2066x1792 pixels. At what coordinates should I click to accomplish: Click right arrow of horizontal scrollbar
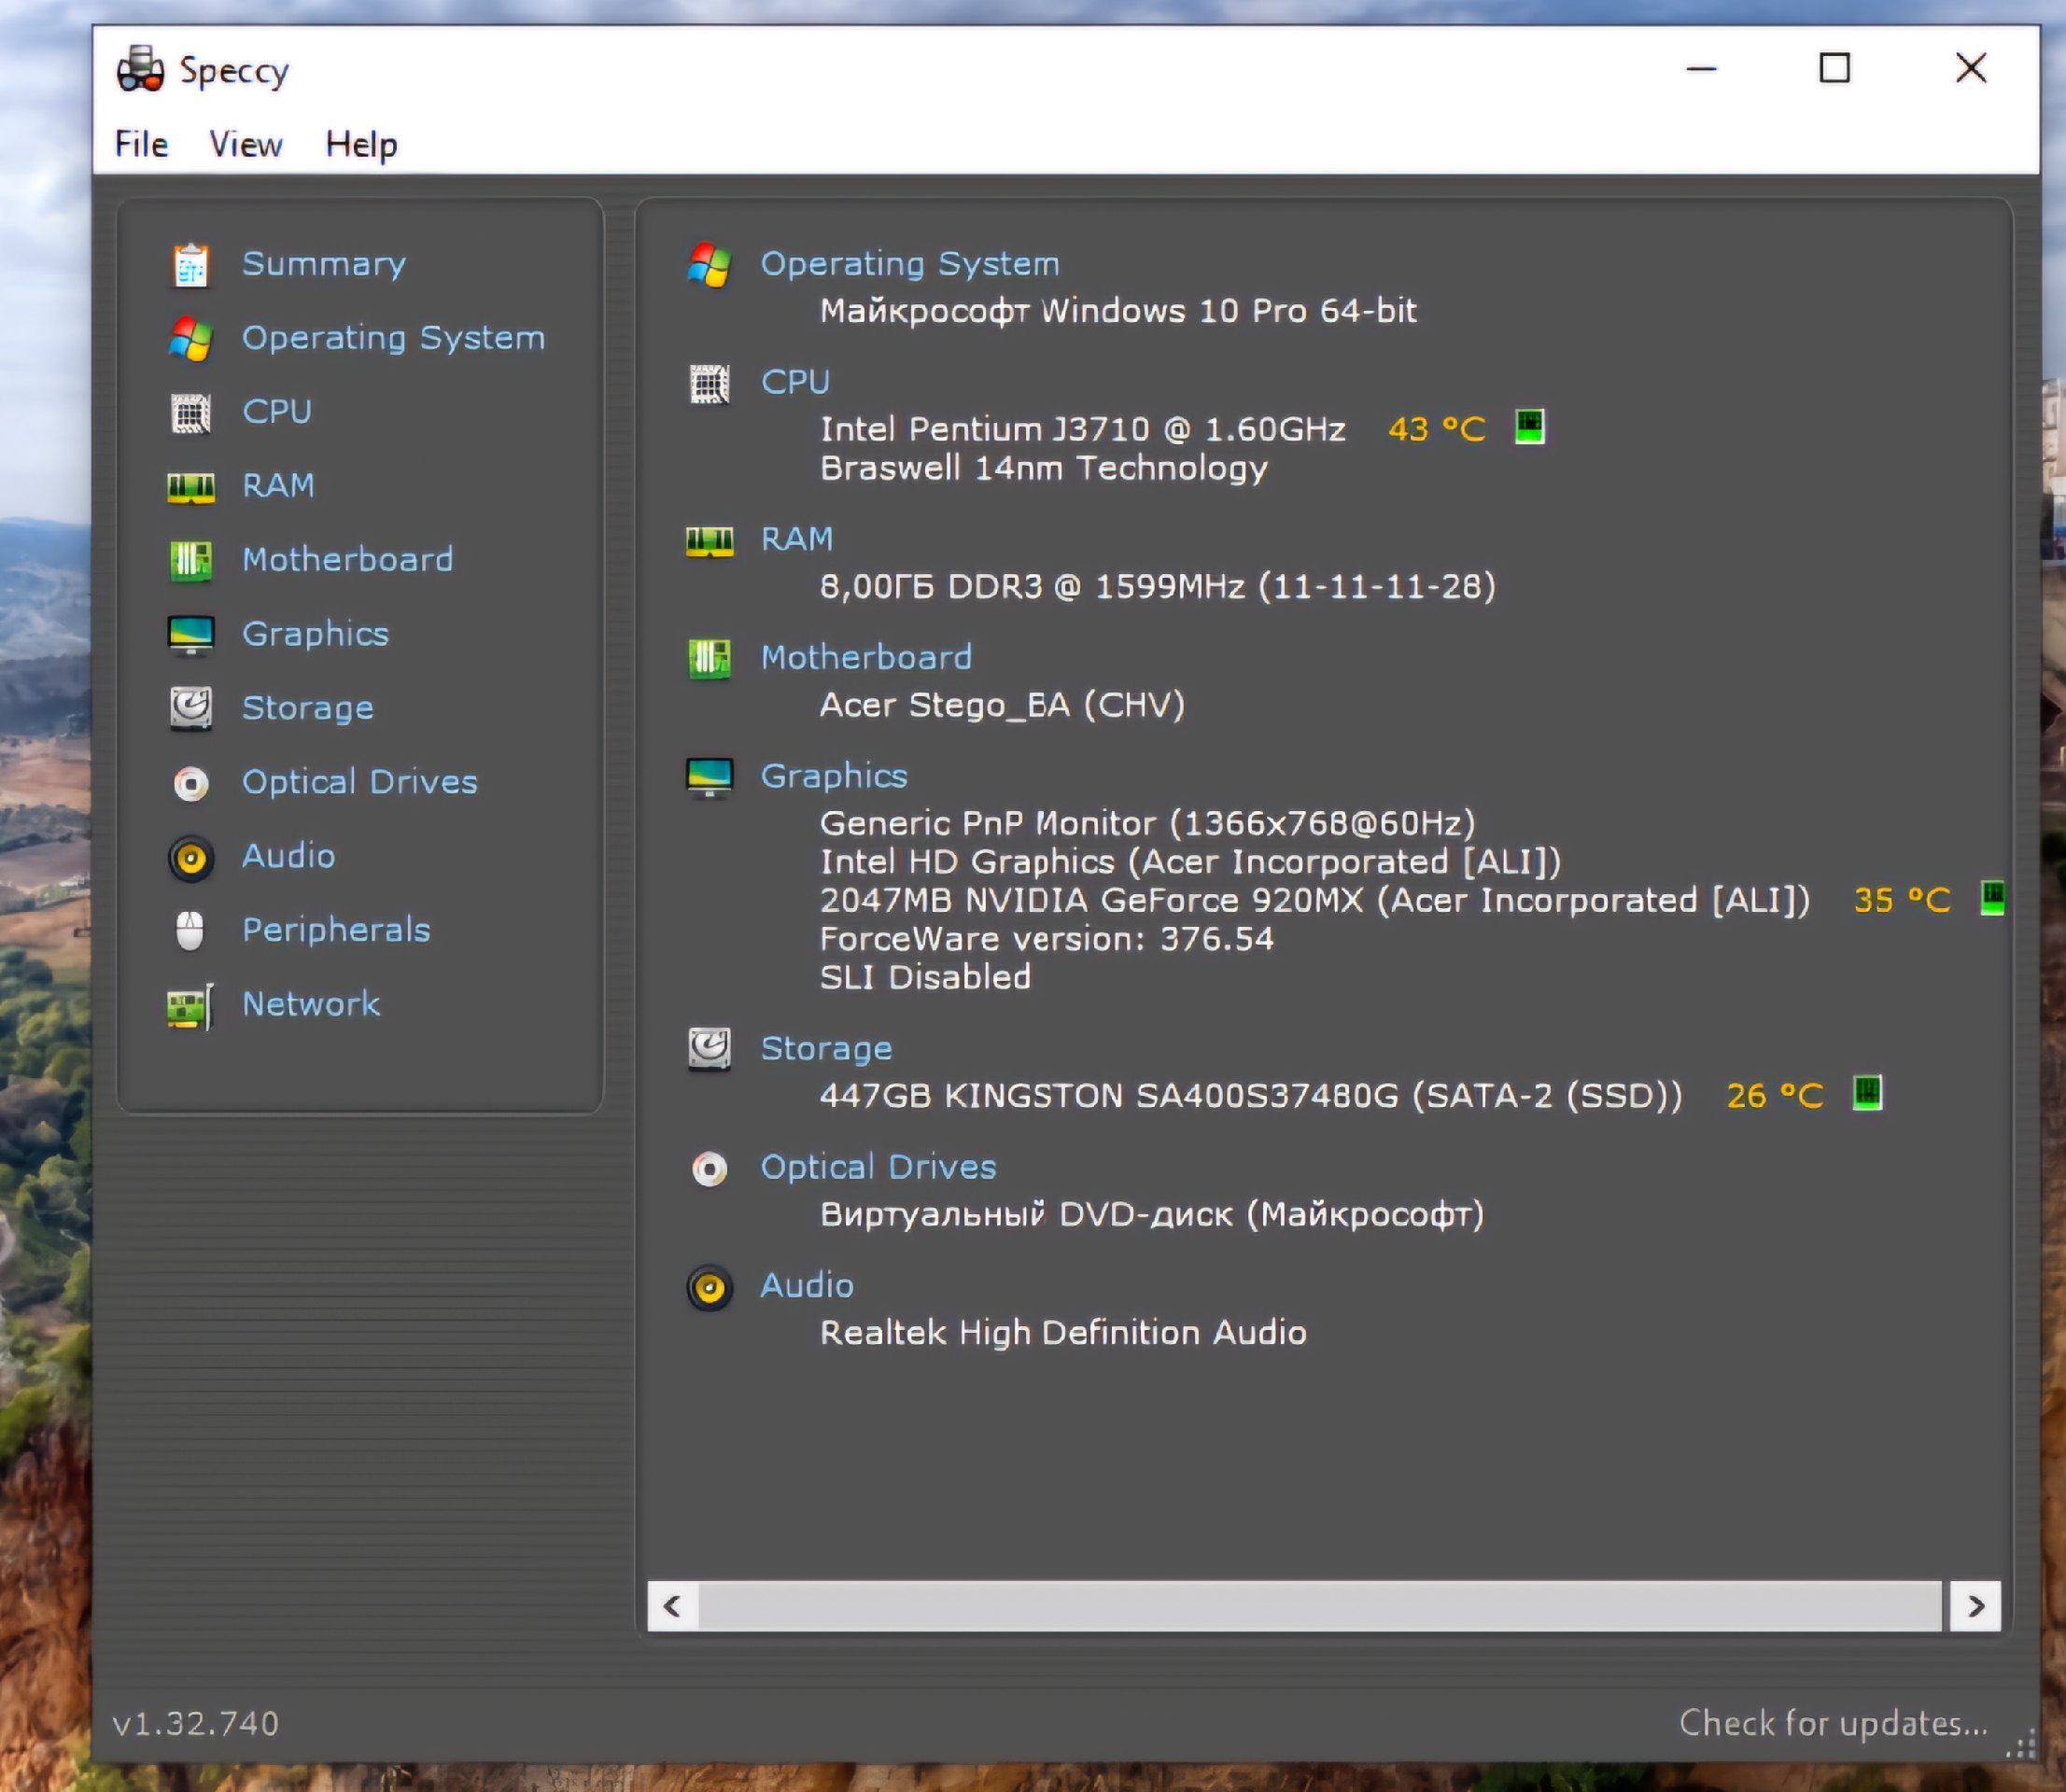coord(1976,1606)
